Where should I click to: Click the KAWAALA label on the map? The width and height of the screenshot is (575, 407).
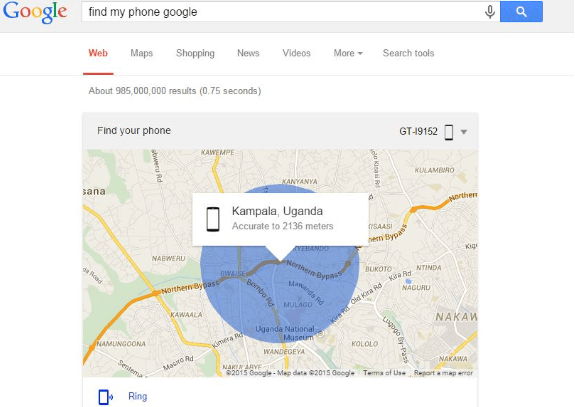[x=186, y=315]
